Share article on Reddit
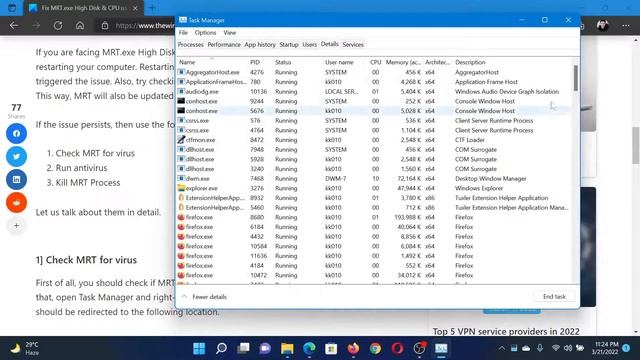Image resolution: width=640 pixels, height=360 pixels. 16,202
